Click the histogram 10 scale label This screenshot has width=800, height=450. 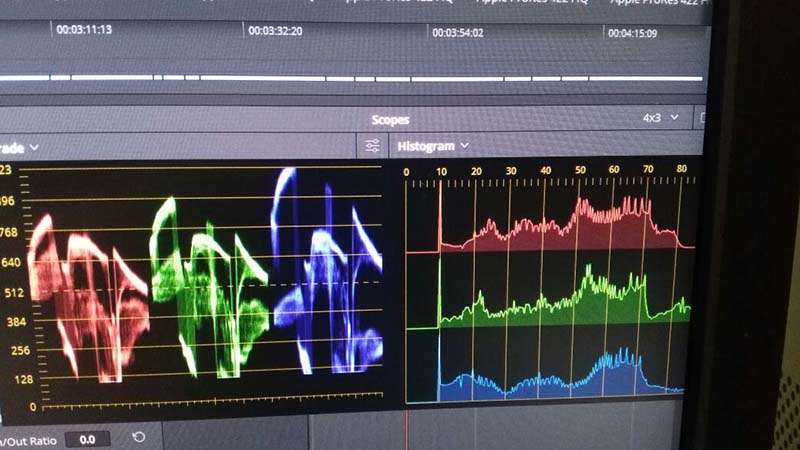pyautogui.click(x=441, y=171)
